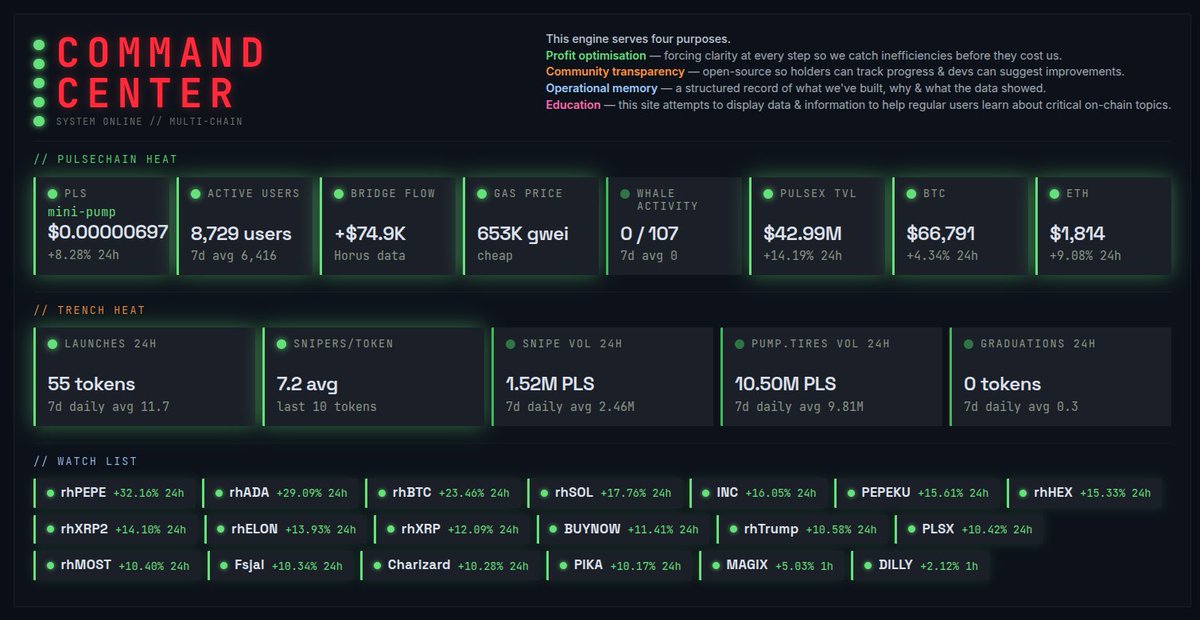Select Fsjal in the watch list
The width and height of the screenshot is (1200, 620).
(280, 565)
